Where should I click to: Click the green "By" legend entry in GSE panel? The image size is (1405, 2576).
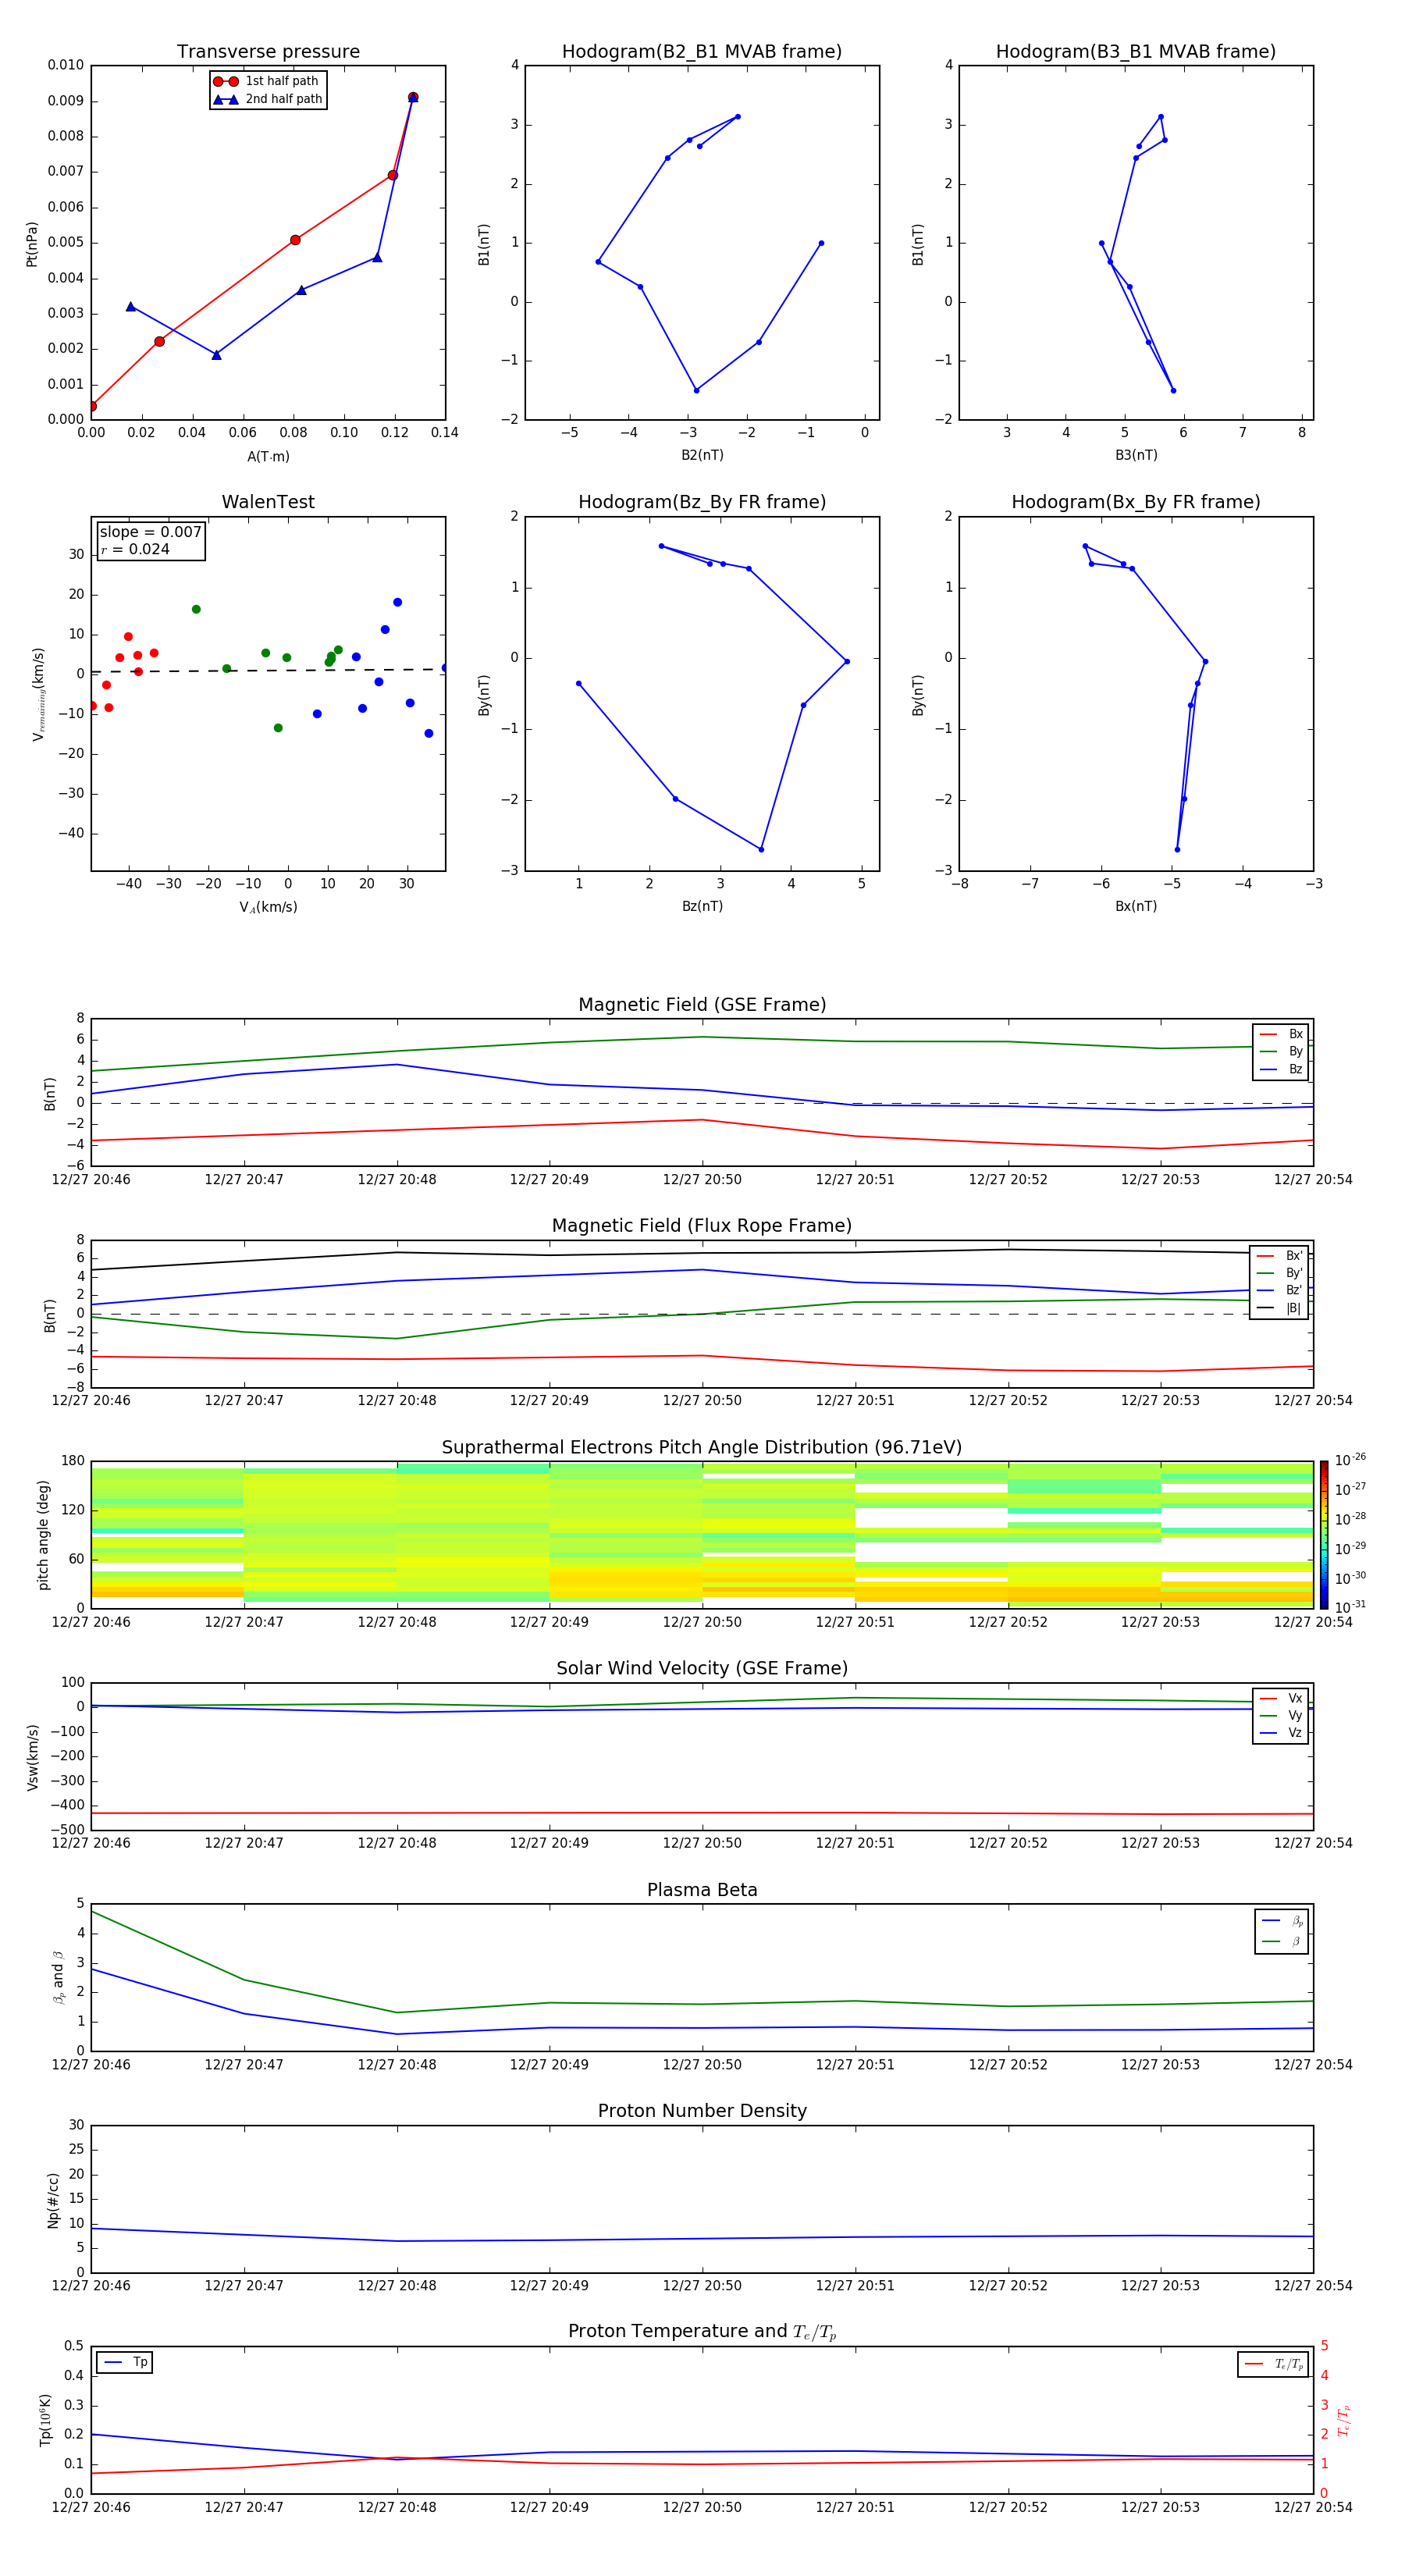(x=1281, y=1051)
